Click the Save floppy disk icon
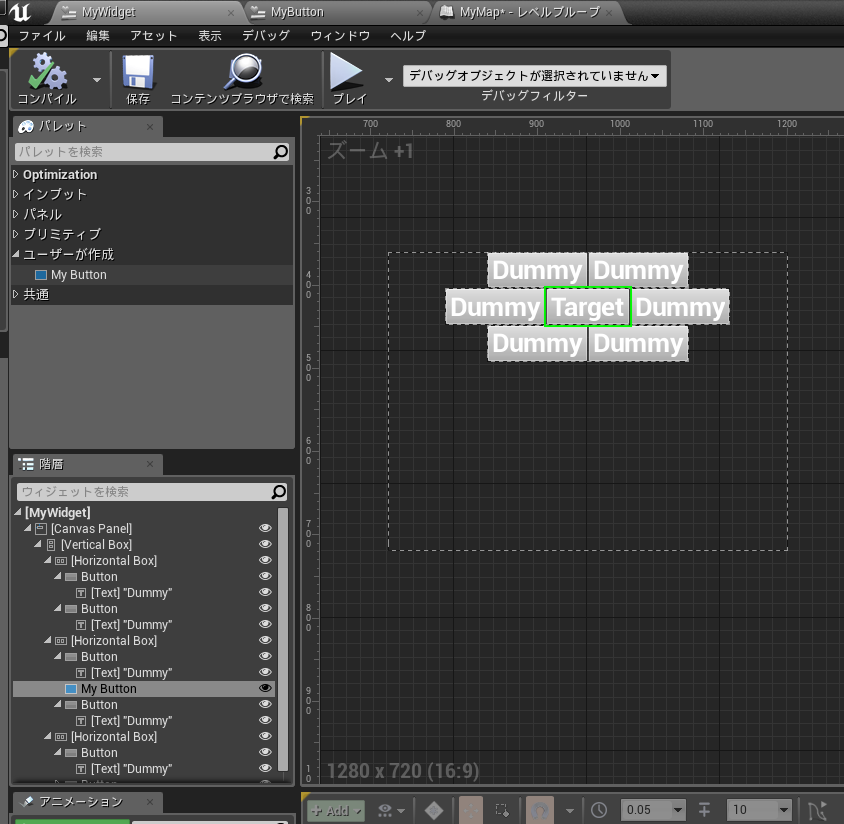The width and height of the screenshot is (844, 824). 138,72
